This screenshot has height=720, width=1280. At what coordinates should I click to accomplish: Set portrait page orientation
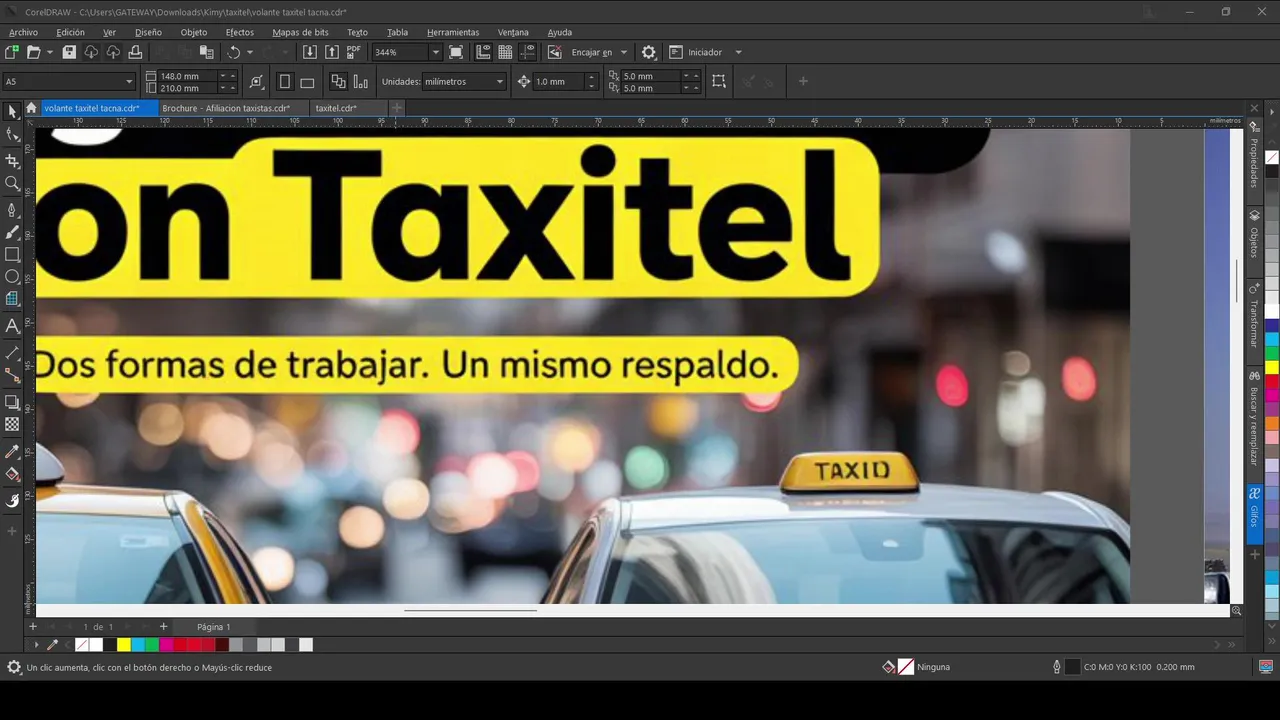[x=285, y=82]
